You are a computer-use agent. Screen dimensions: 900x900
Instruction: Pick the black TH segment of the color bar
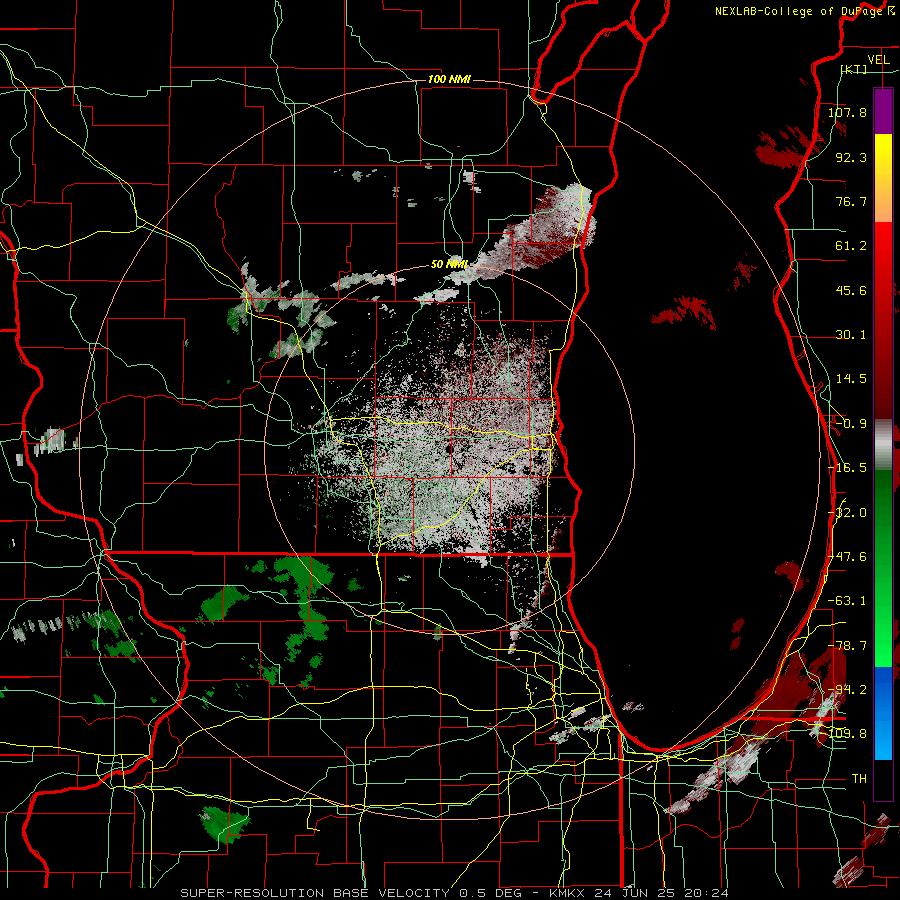883,779
